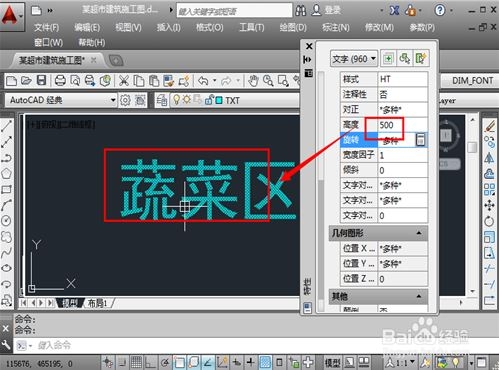Toggle layer on/off lightbulb icon

[x=176, y=99]
